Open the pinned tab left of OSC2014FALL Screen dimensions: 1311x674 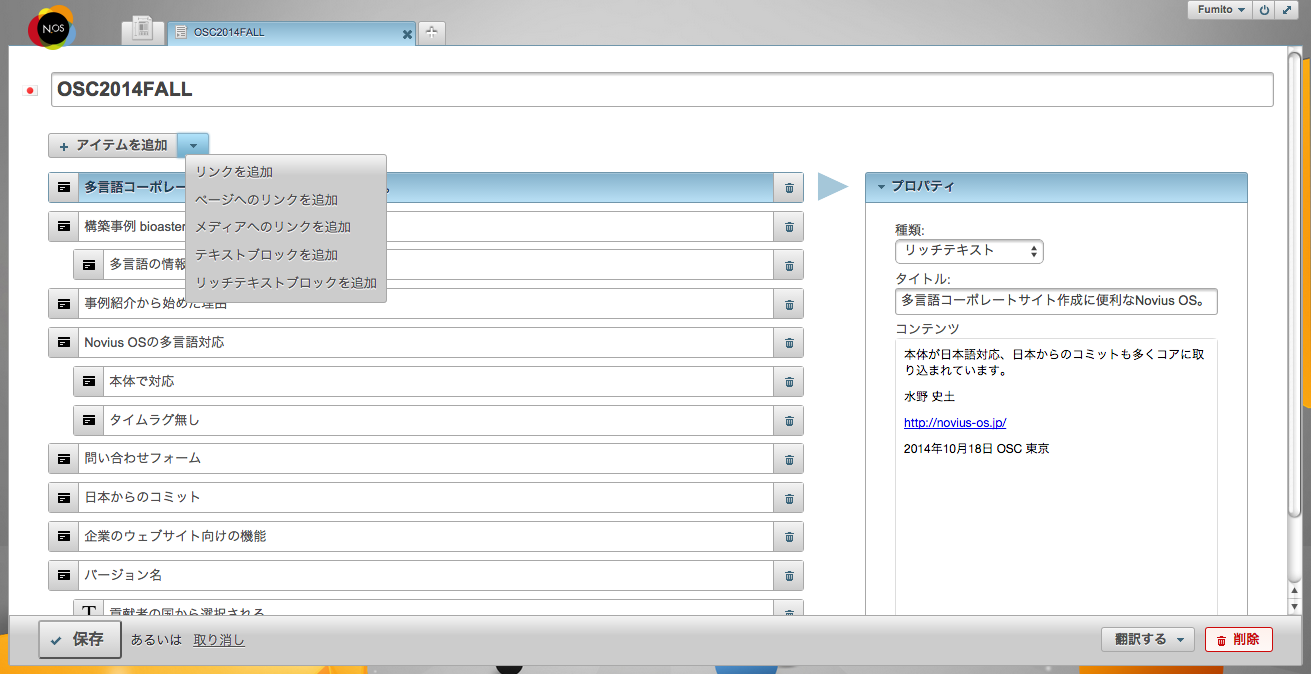click(x=143, y=31)
